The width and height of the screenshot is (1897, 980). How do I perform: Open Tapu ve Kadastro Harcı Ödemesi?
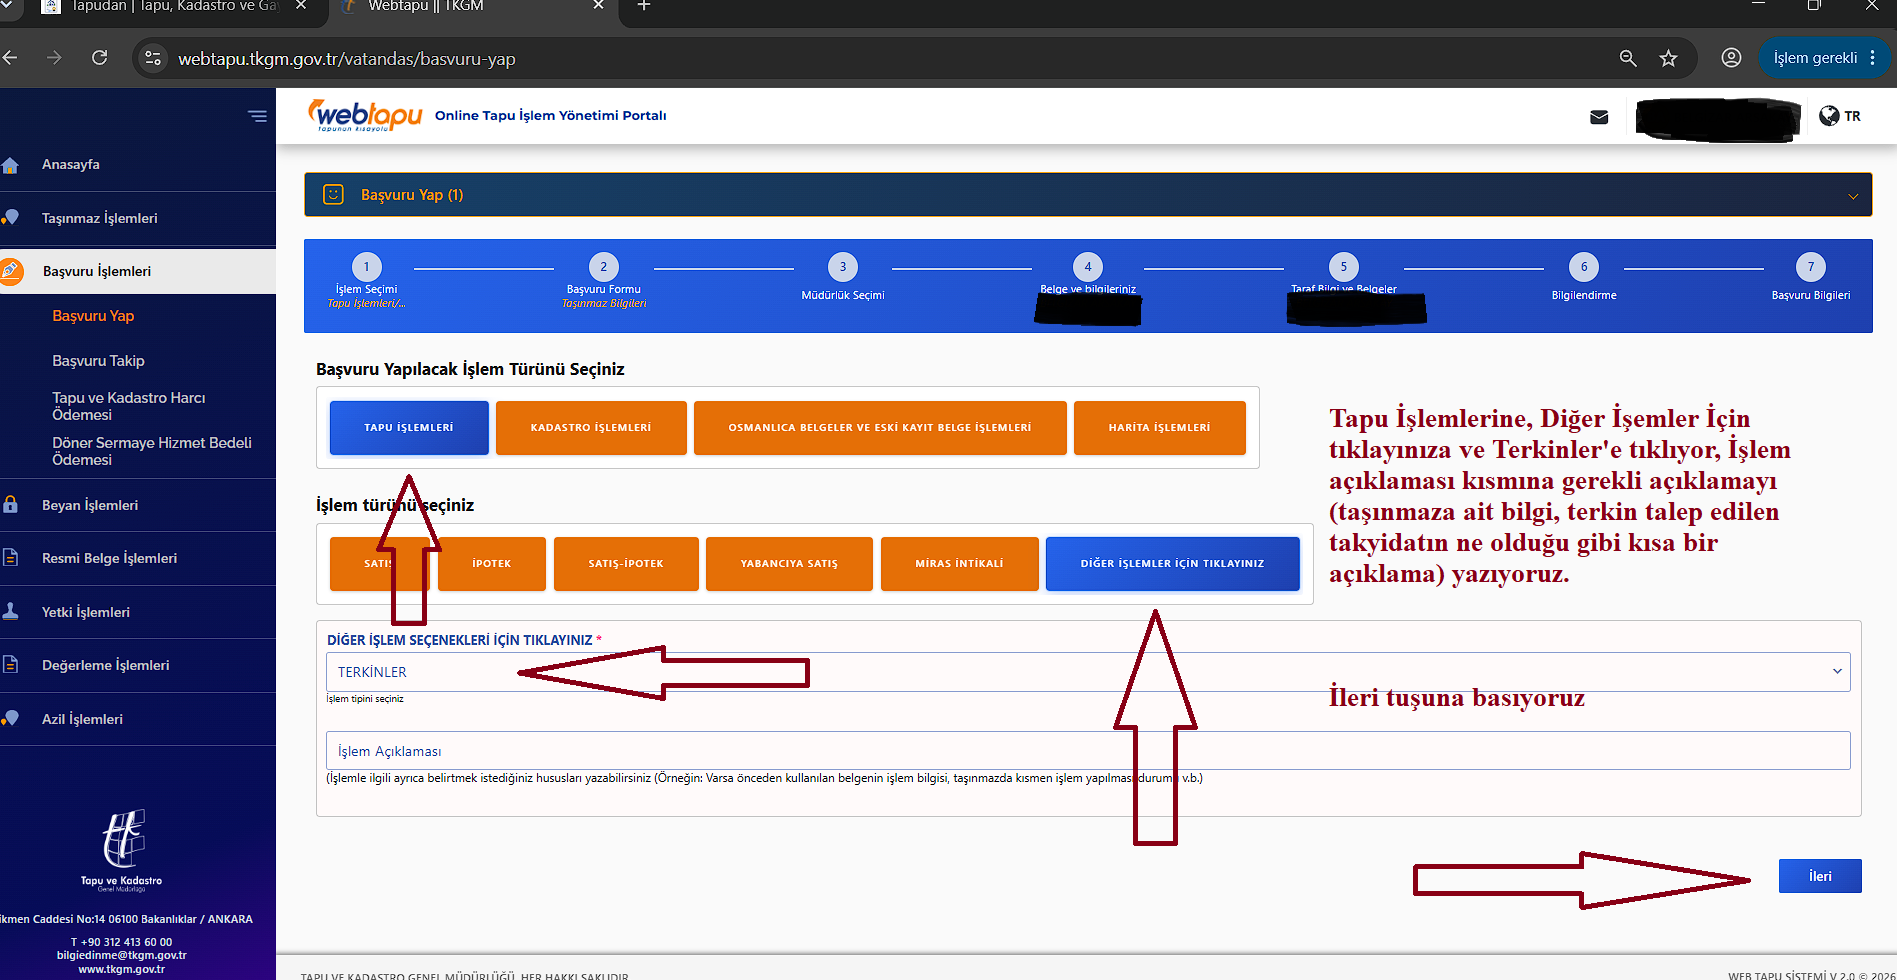tap(129, 406)
